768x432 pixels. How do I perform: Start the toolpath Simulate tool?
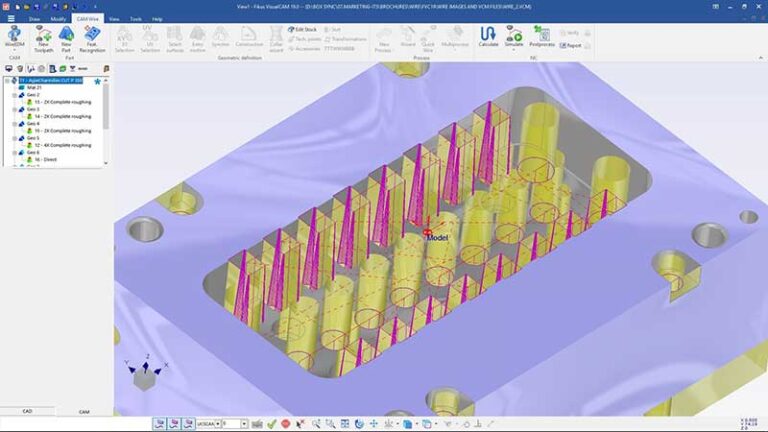[514, 35]
